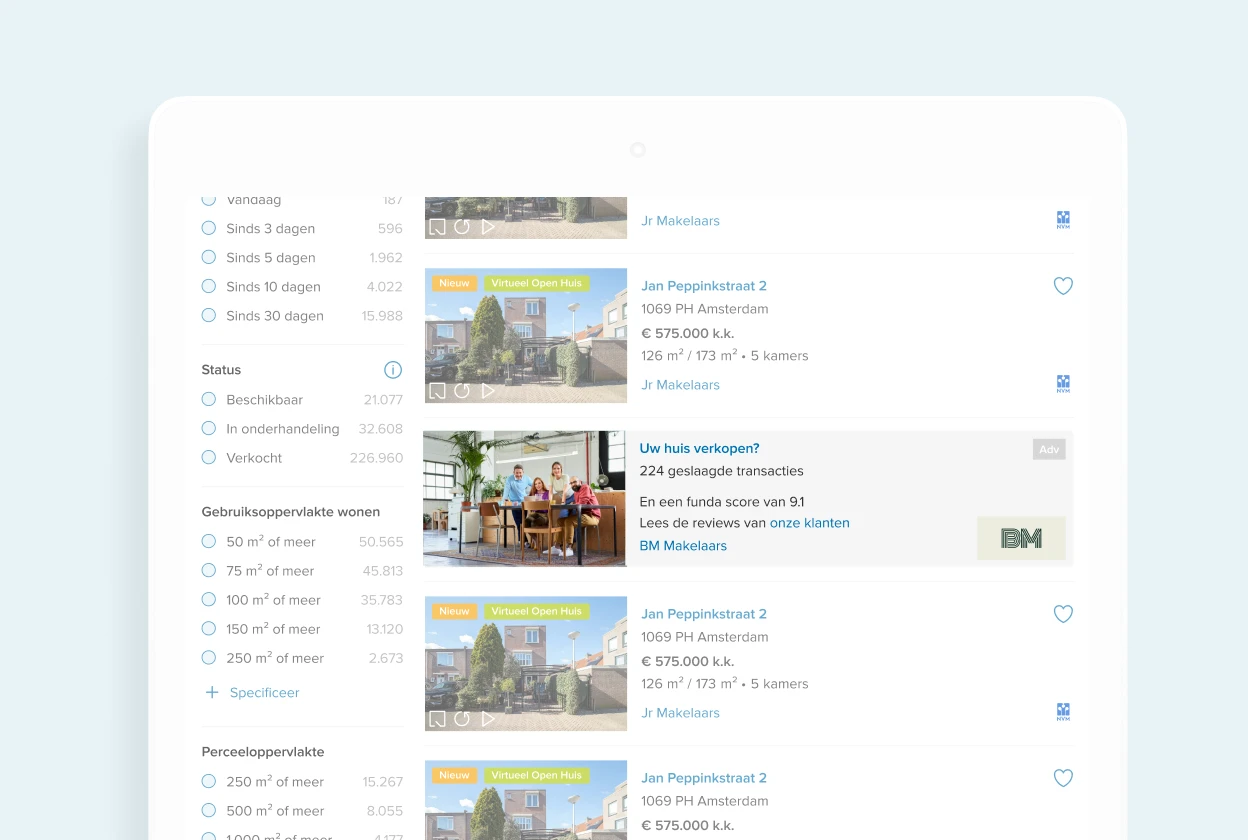Open the BM Makelaars link
Image resolution: width=1248 pixels, height=840 pixels.
tap(683, 546)
